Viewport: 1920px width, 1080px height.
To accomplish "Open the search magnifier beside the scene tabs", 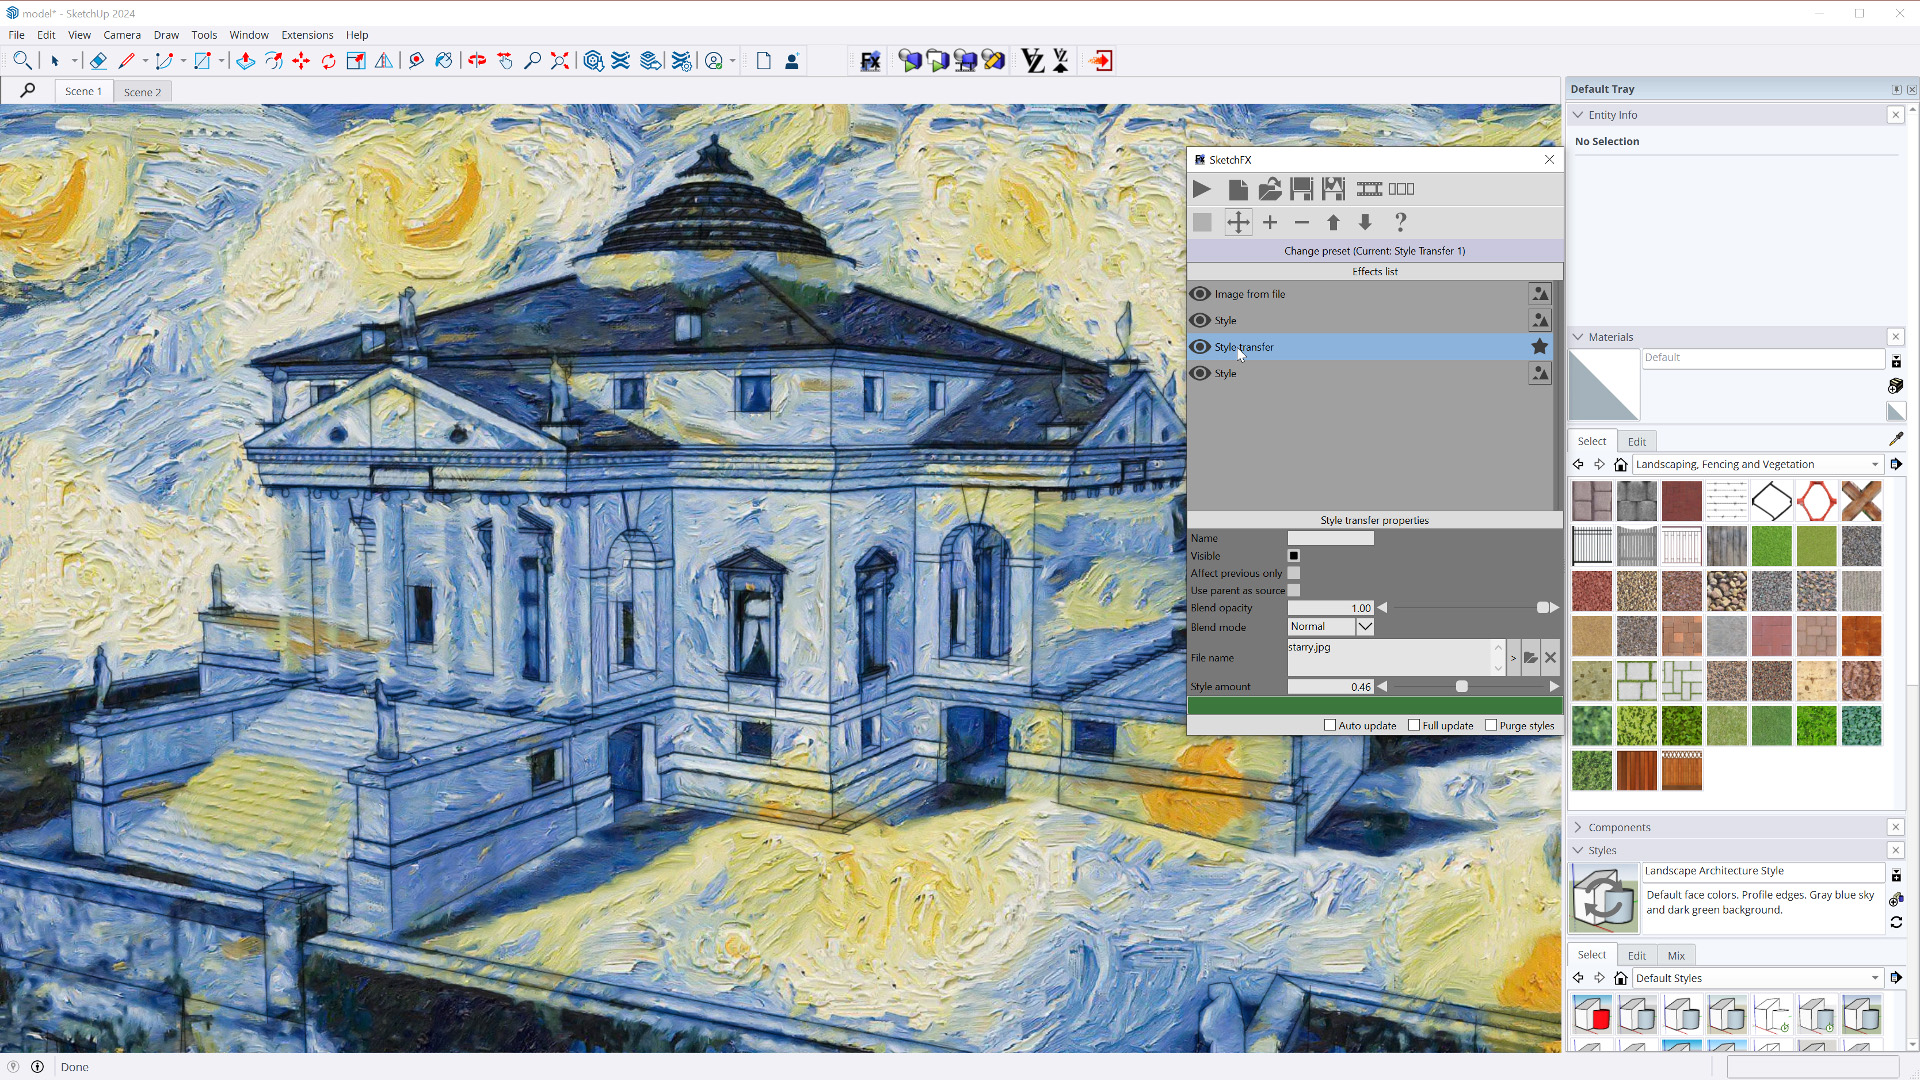I will point(28,91).
